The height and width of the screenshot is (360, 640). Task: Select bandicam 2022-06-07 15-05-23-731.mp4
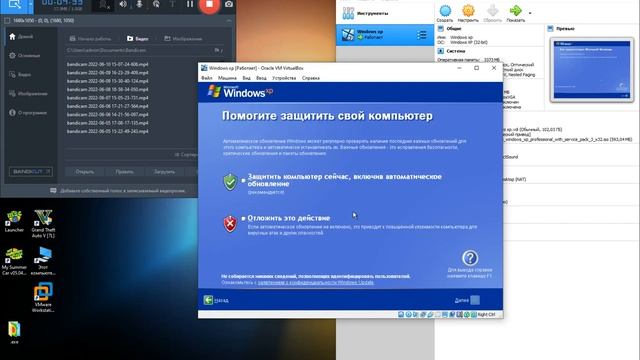108,98
